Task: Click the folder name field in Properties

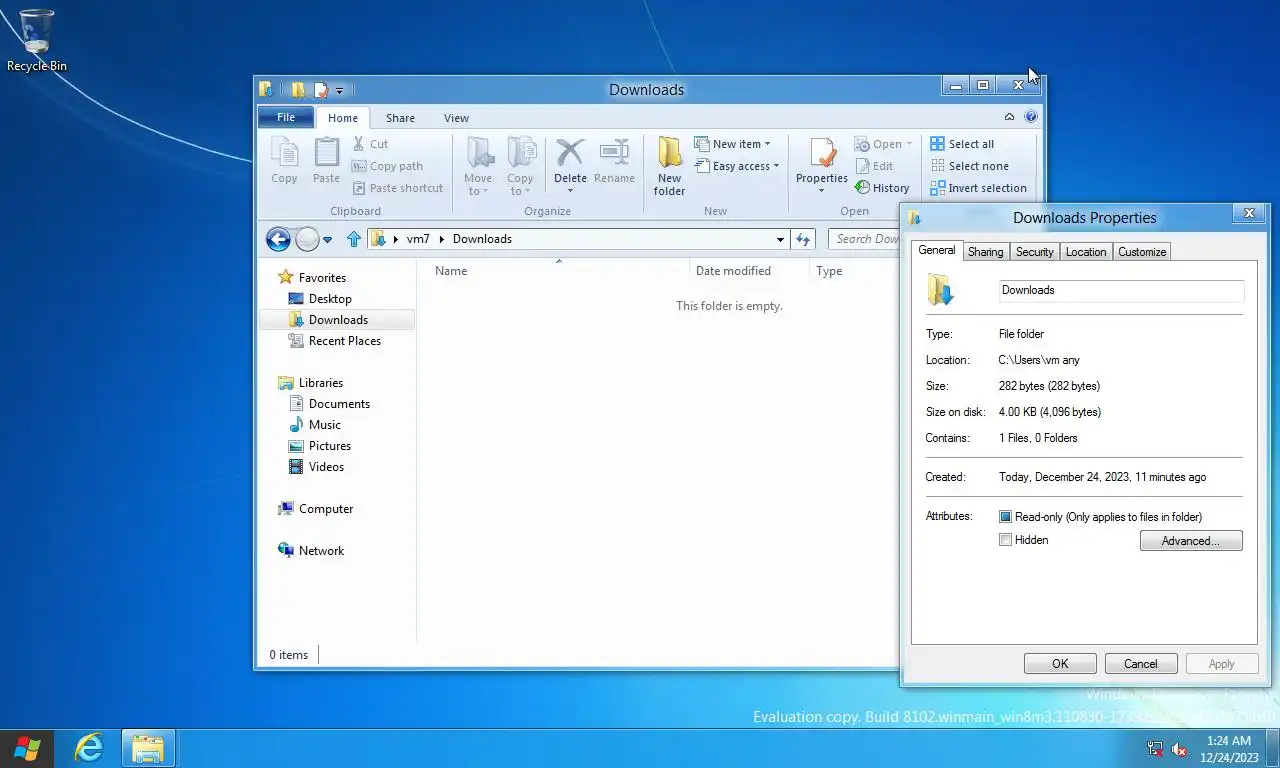Action: [x=1121, y=290]
